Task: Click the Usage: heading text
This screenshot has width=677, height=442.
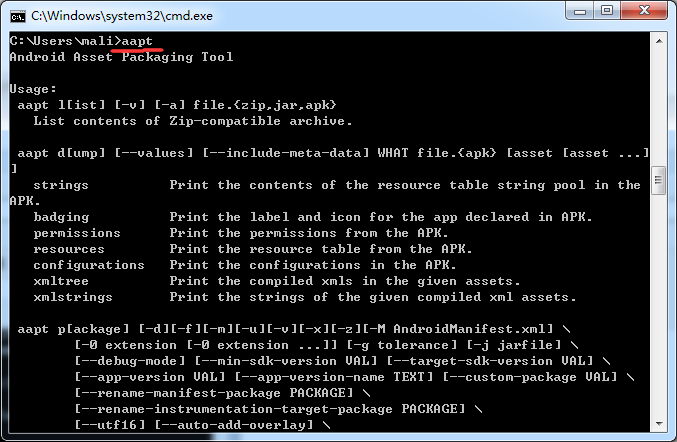Action: coord(33,89)
